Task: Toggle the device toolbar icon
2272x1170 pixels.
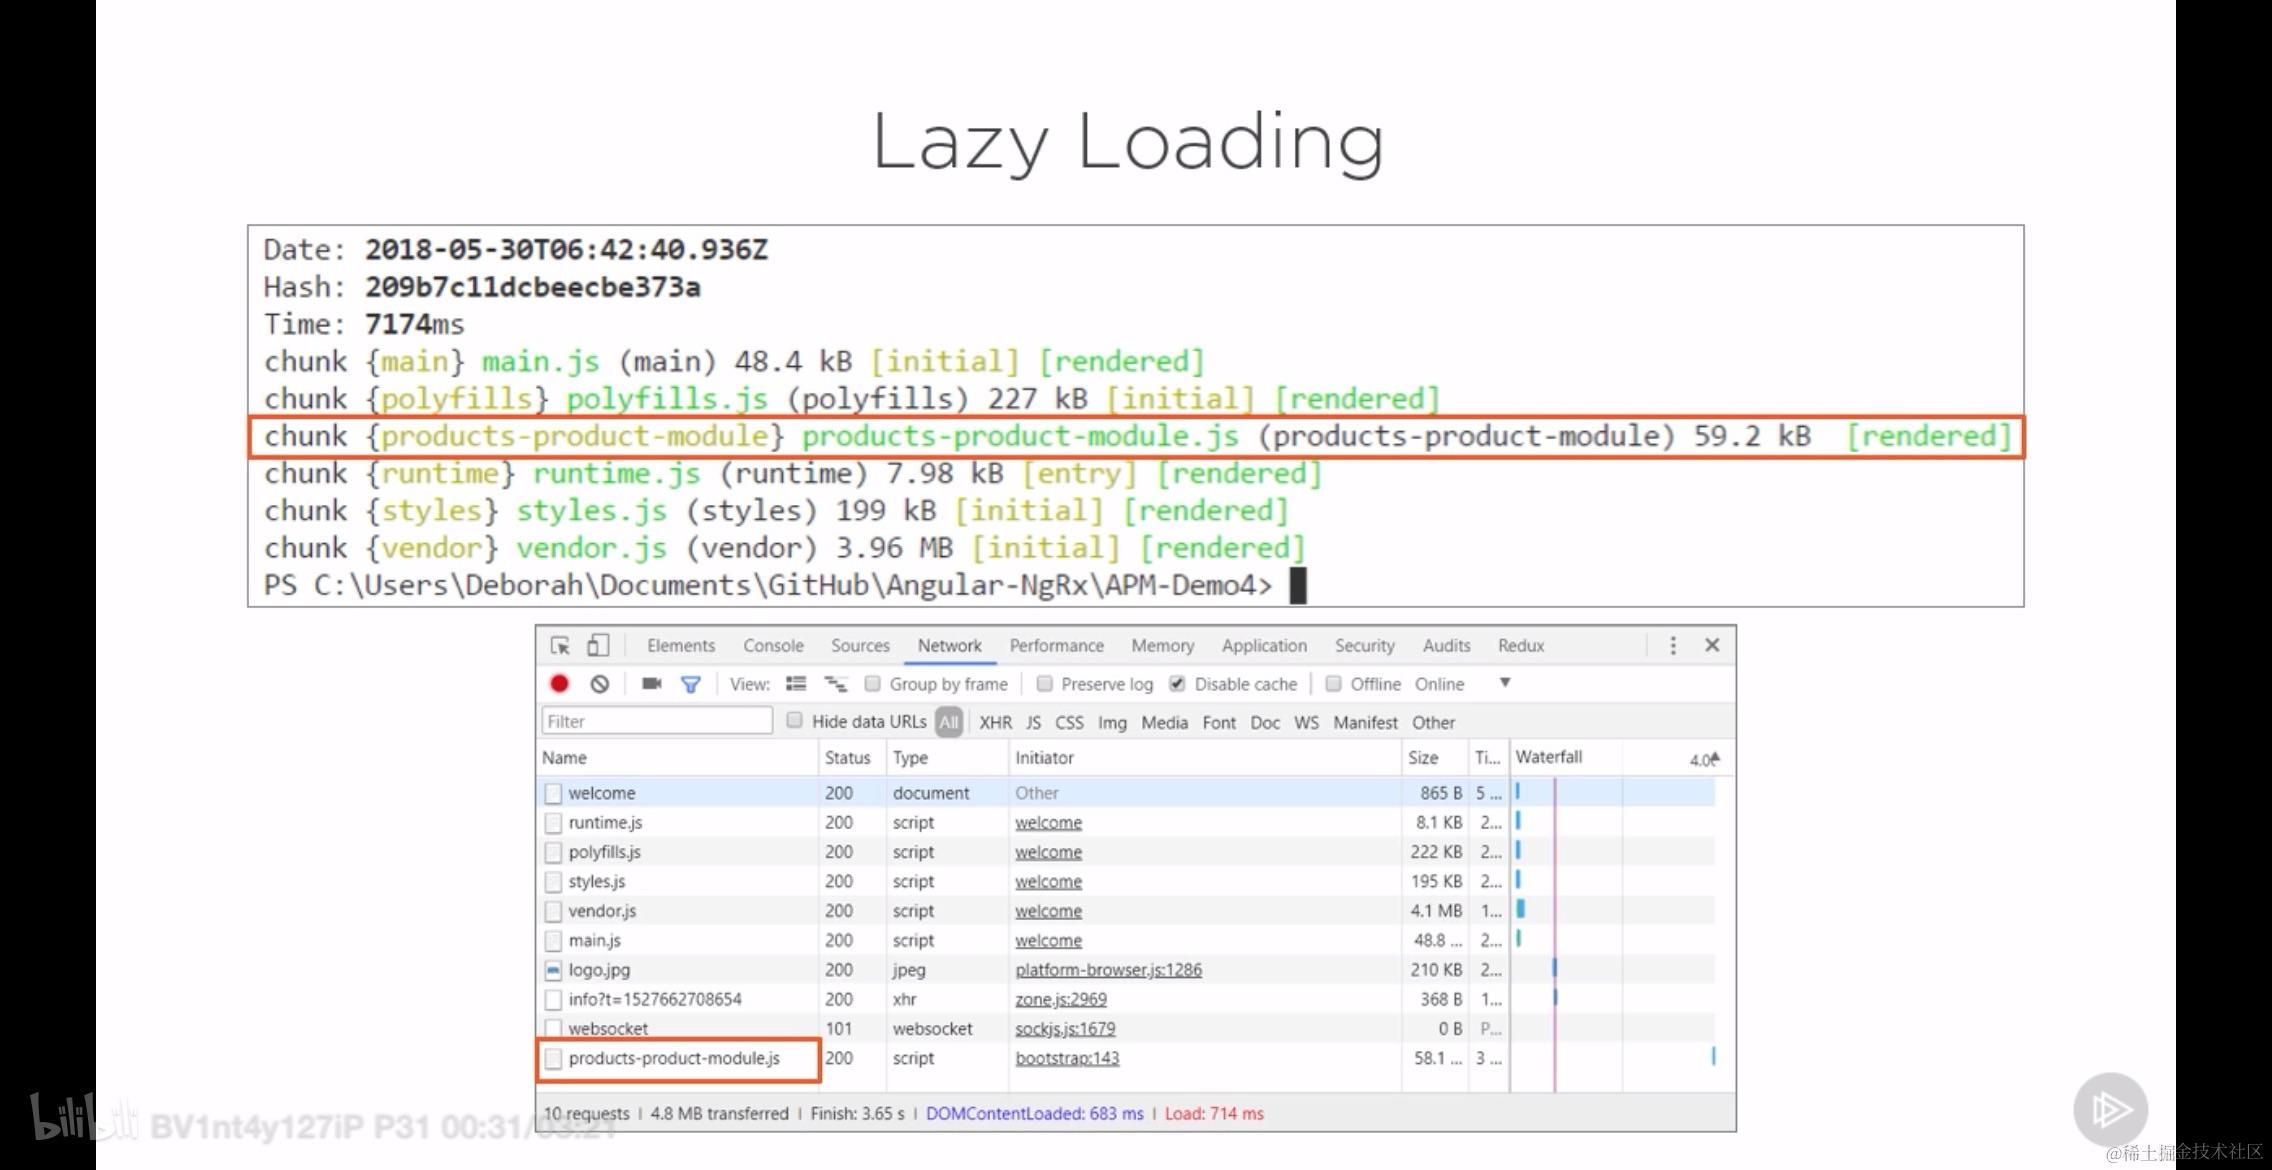Action: pyautogui.click(x=598, y=646)
